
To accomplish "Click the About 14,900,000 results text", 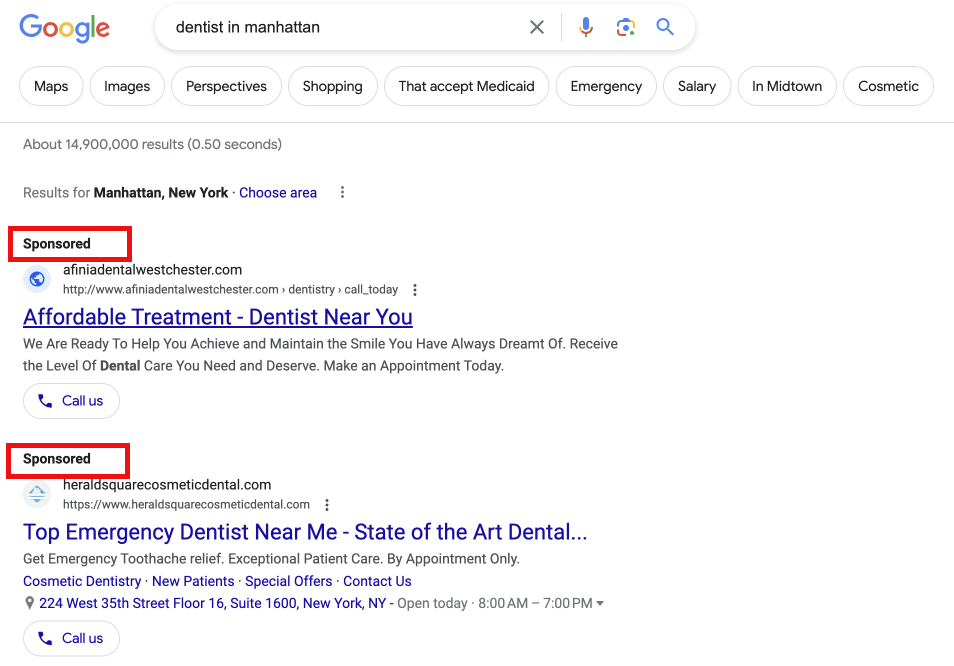I will point(153,144).
